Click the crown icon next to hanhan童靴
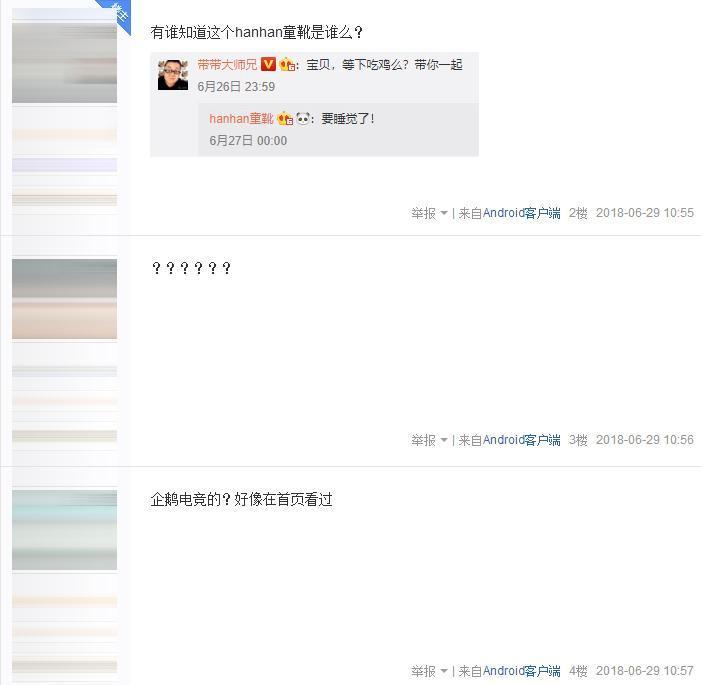The image size is (701, 685). click(285, 118)
